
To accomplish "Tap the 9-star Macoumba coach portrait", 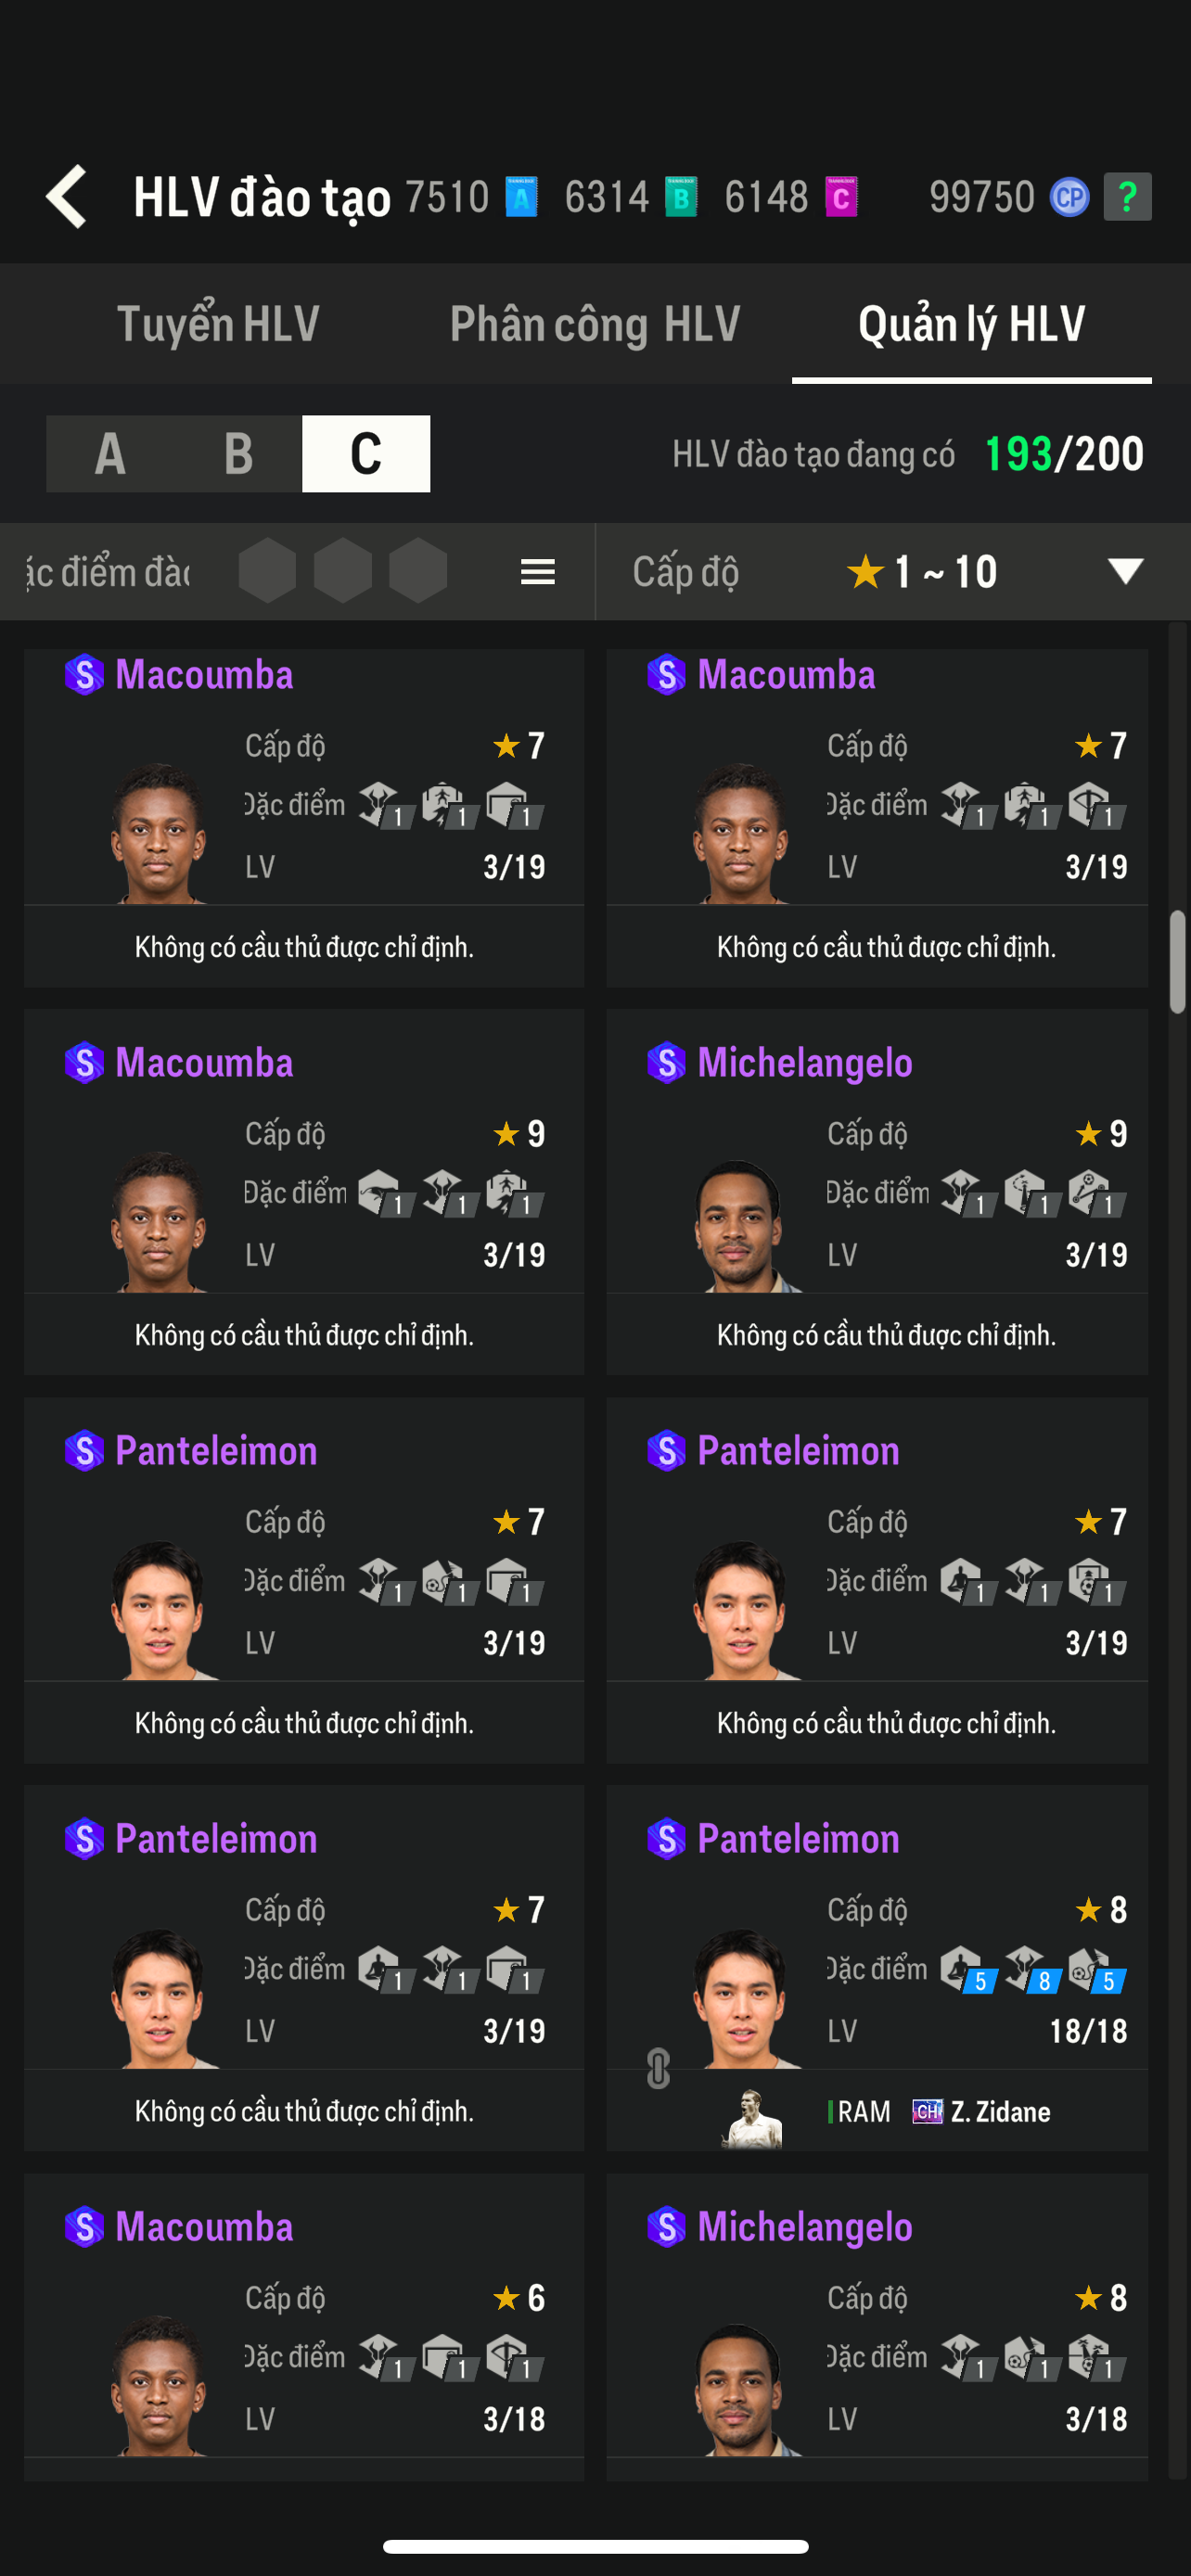I will pyautogui.click(x=159, y=1222).
